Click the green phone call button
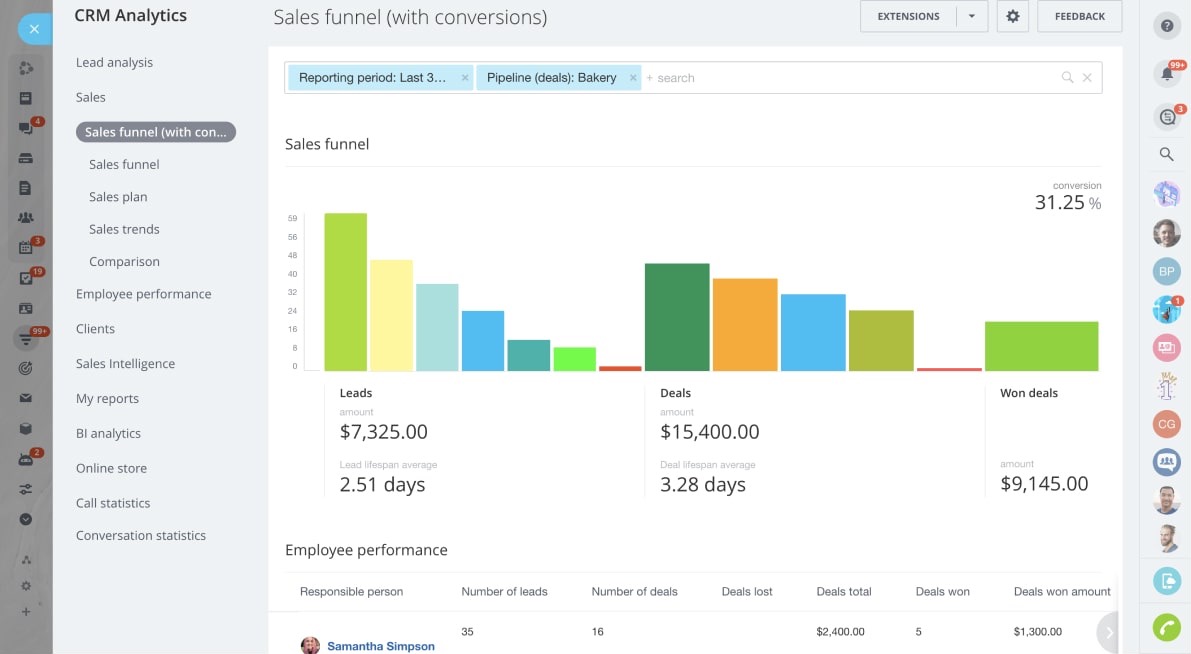Screen dimensions: 1191x654 click(1166, 627)
